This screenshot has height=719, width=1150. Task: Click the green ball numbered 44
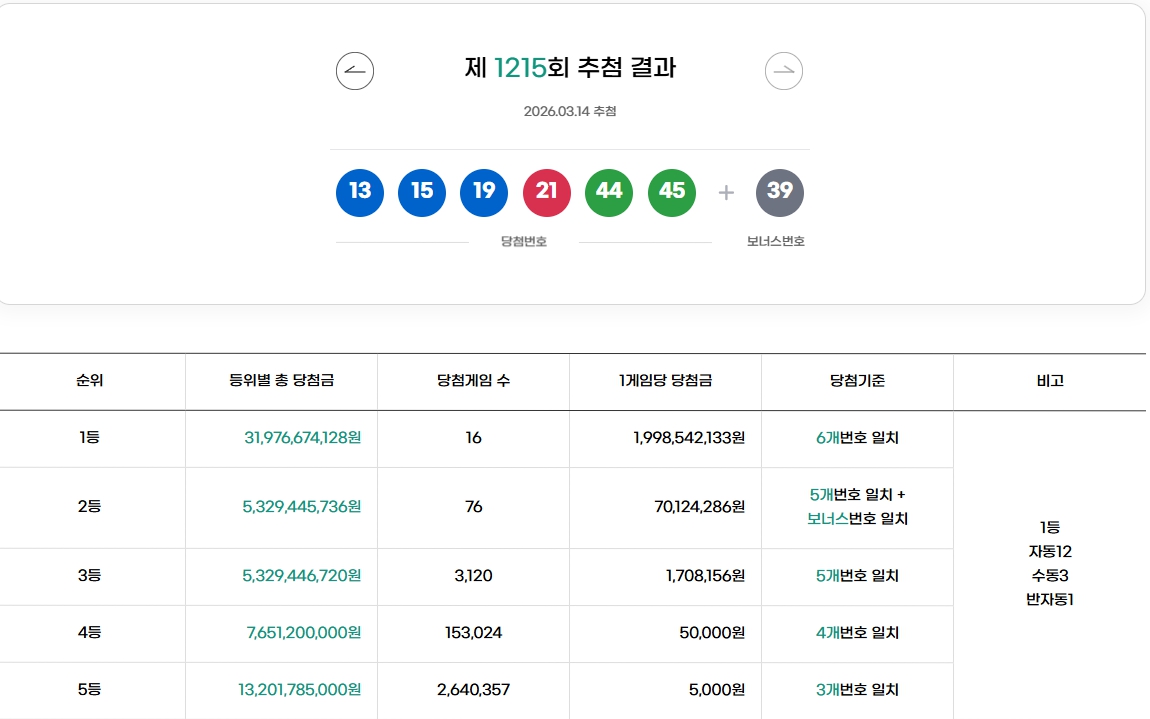click(x=609, y=192)
